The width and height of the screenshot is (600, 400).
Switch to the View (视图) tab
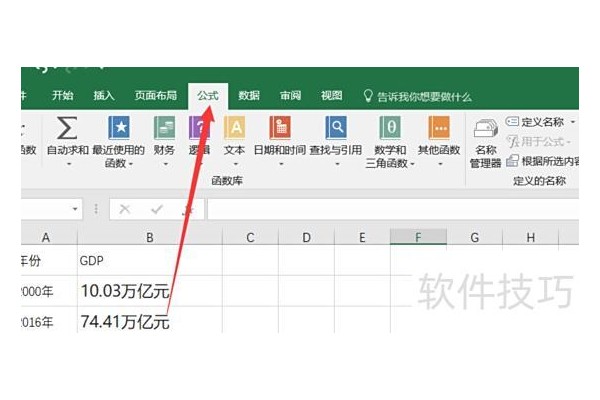click(x=332, y=95)
